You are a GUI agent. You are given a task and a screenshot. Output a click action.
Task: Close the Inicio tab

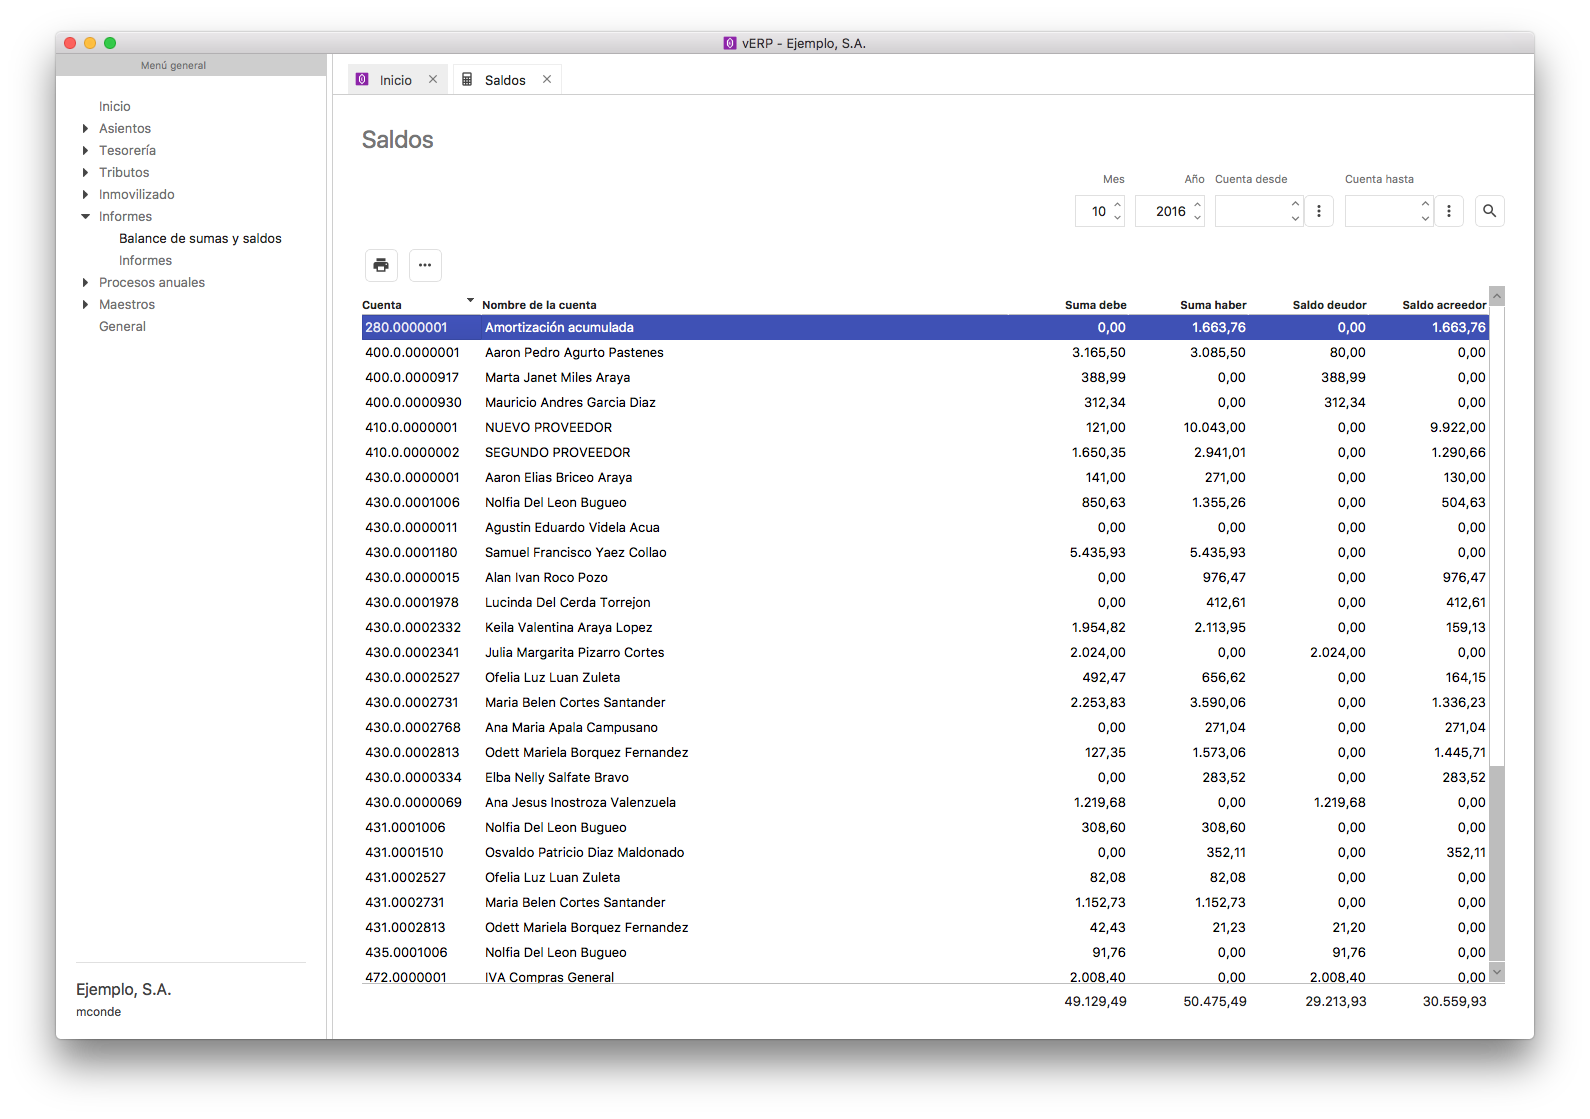(433, 80)
